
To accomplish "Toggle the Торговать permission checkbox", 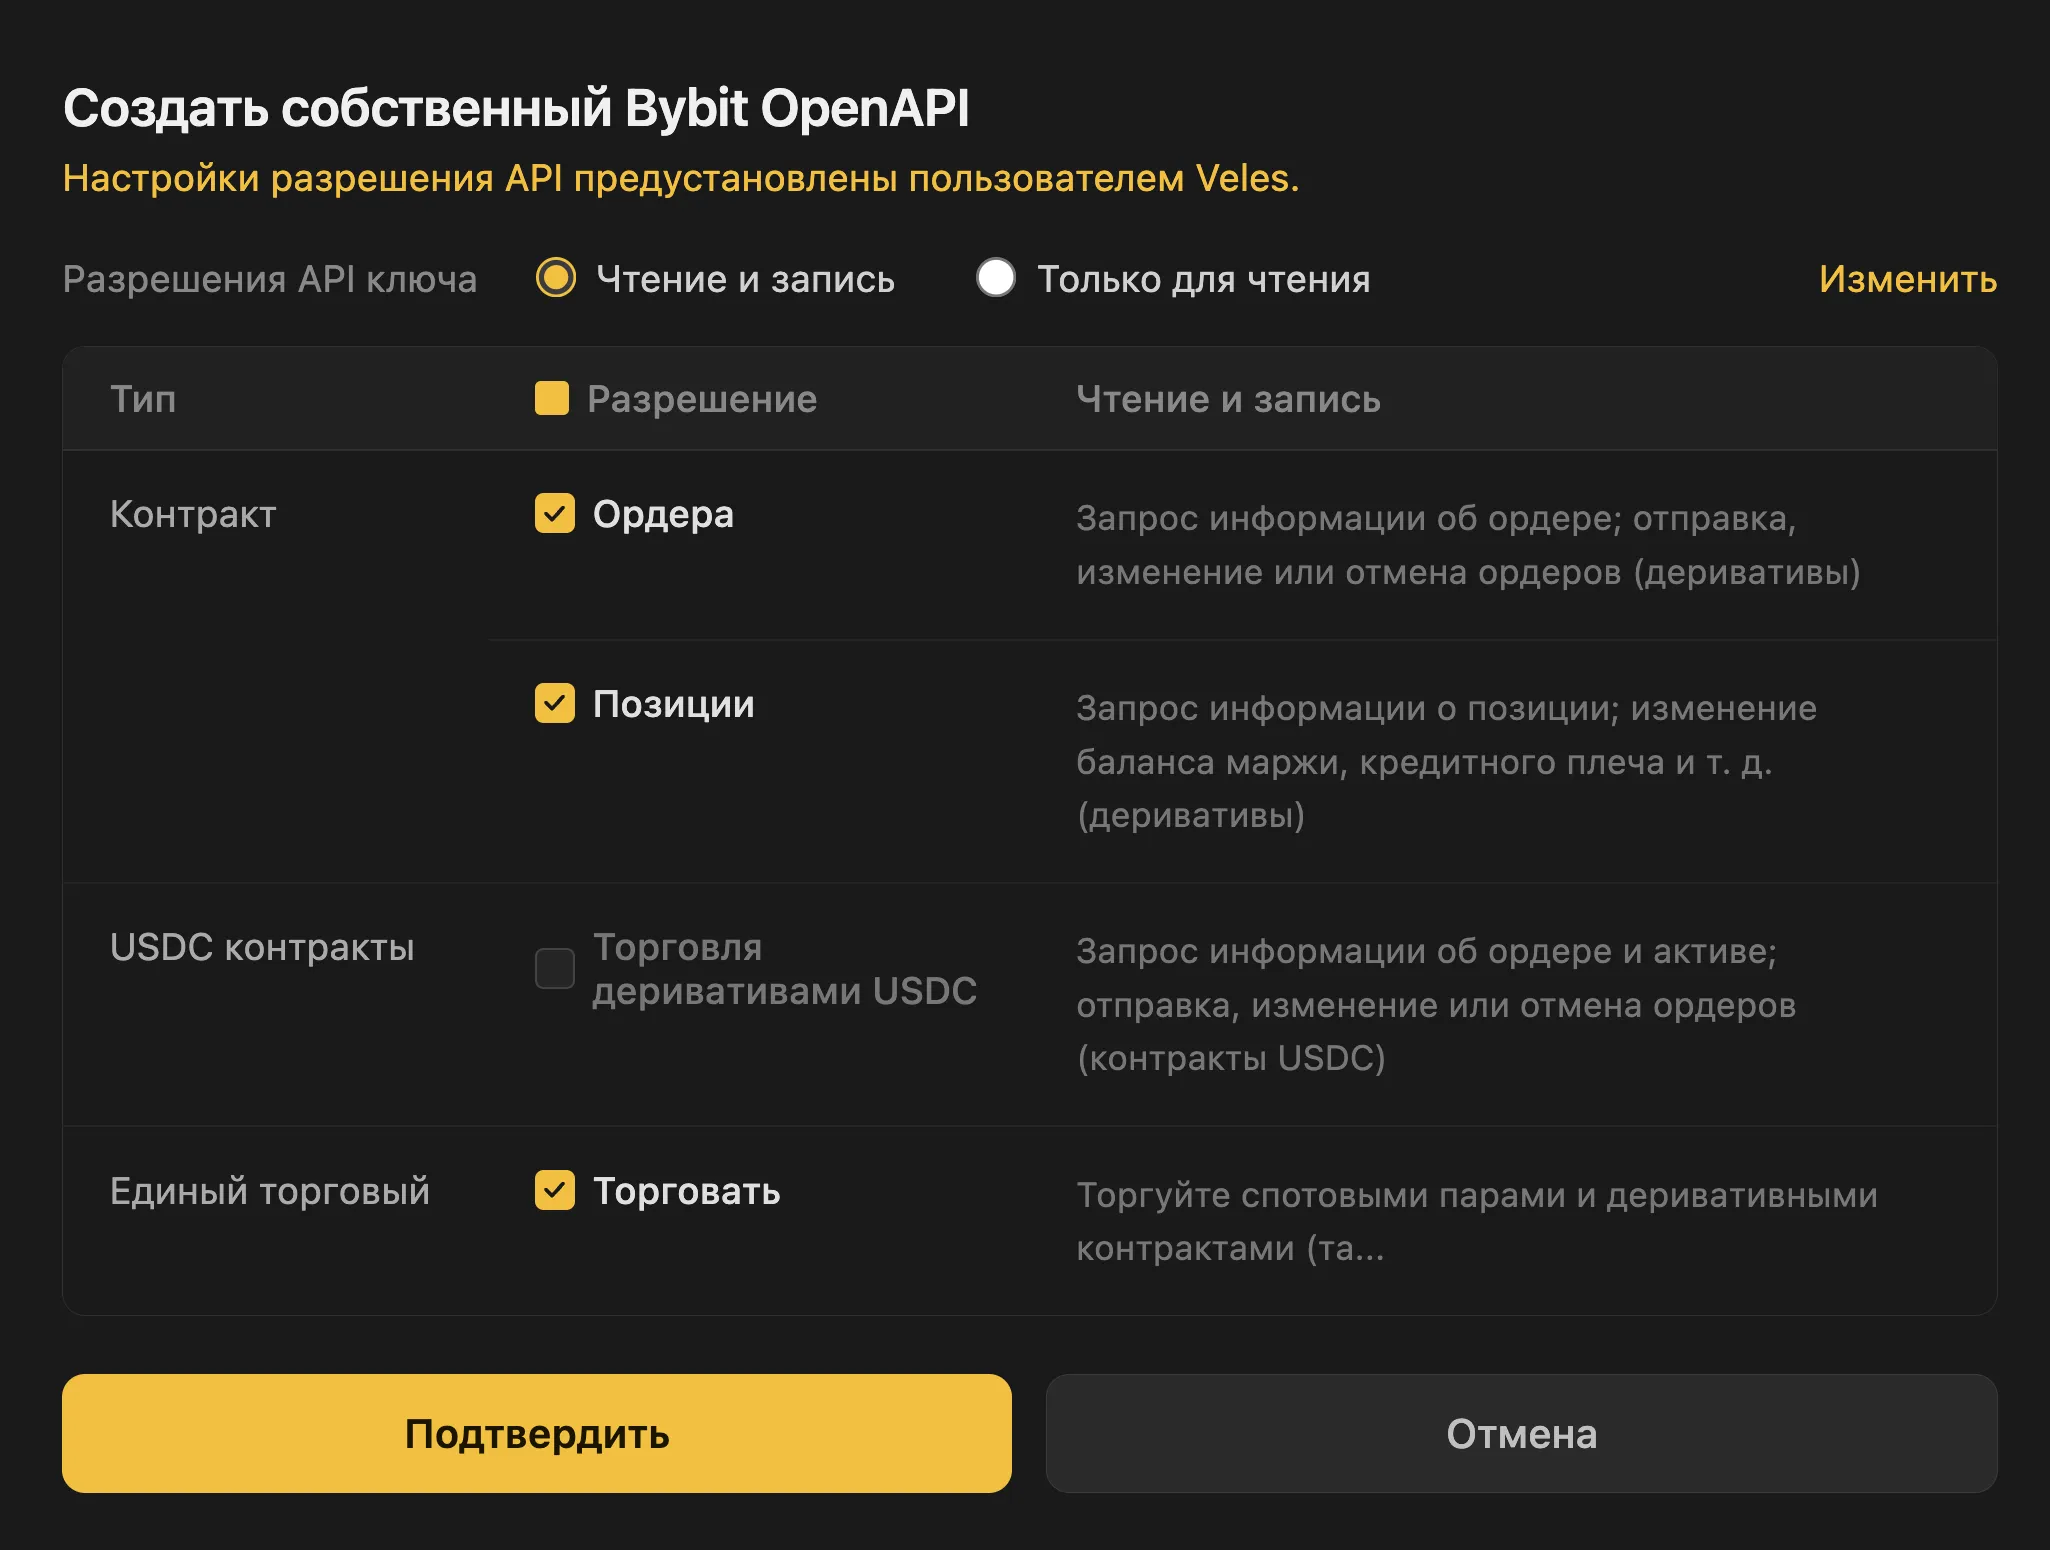I will (x=553, y=1191).
